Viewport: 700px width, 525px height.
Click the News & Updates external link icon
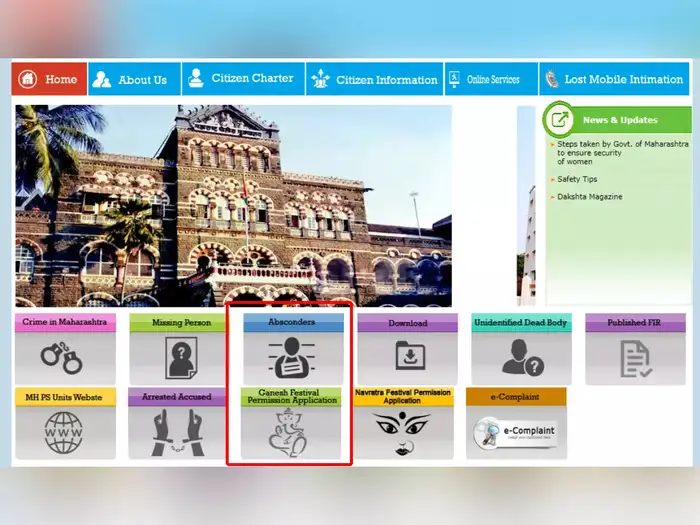pos(560,120)
